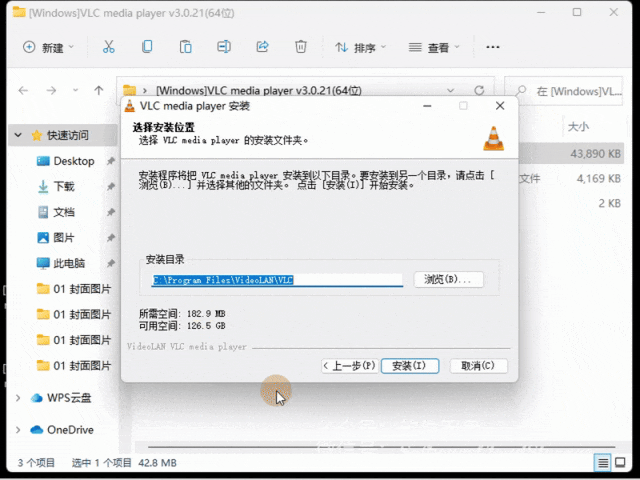Screen dimensions: 640x480
Task: Maximize the Explorer window
Action: [577, 12]
